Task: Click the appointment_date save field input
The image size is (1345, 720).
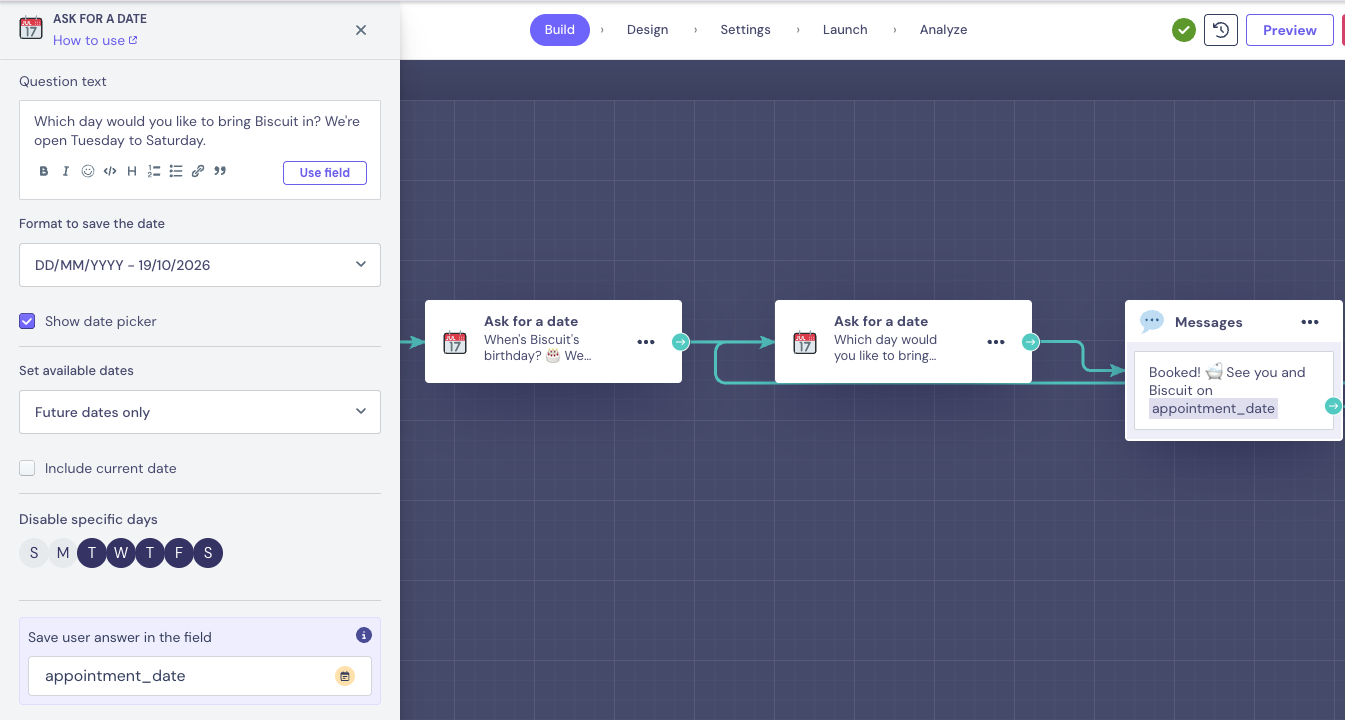Action: (200, 676)
